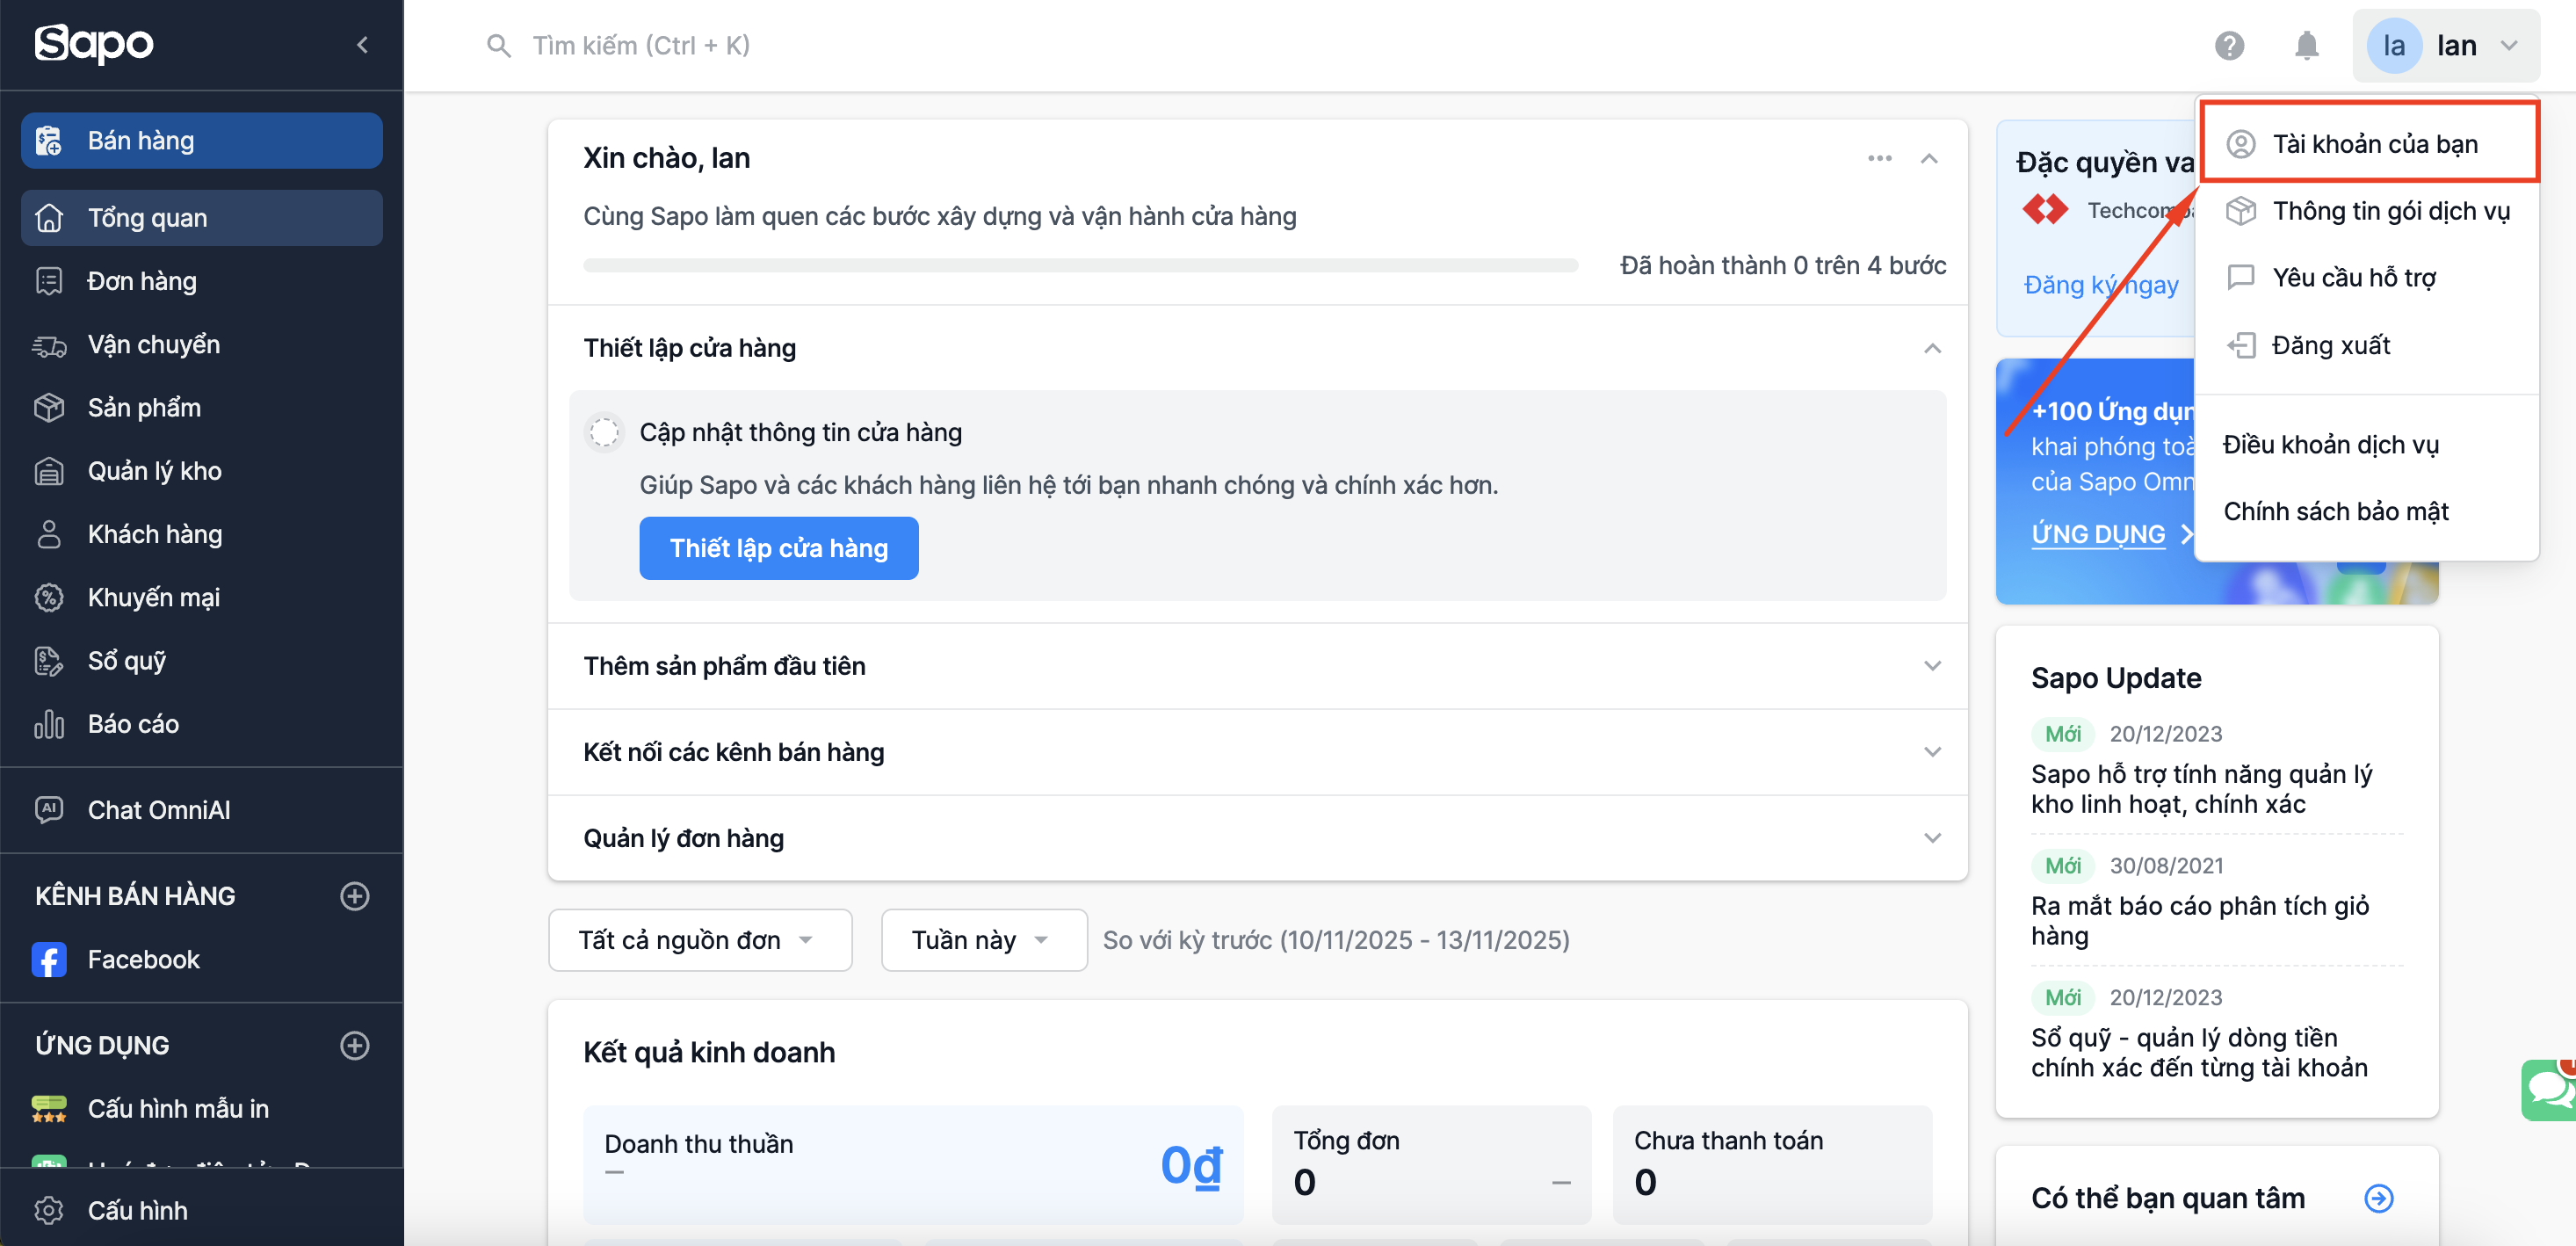Screen dimensions: 2576x1246
Task: Click the Thiết lập cửa hàng button
Action: 778,548
